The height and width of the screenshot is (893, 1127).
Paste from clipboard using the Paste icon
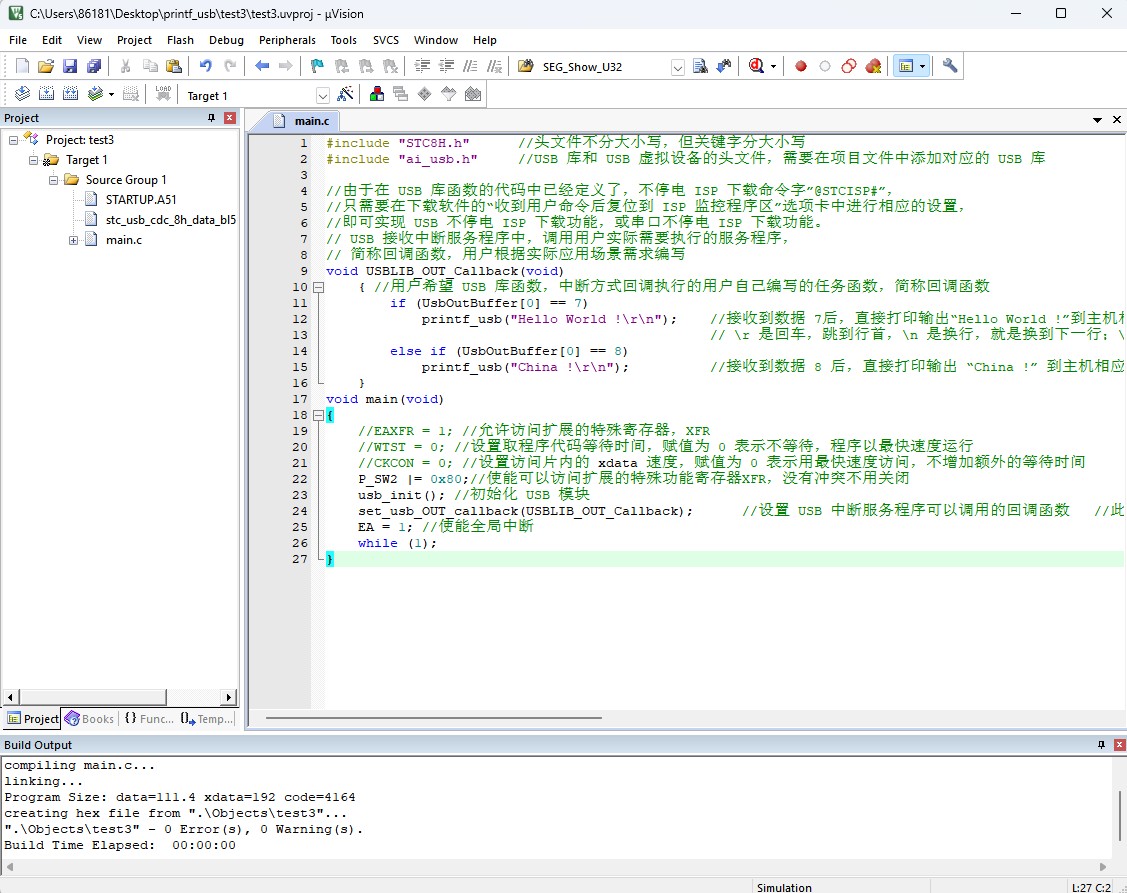[x=174, y=67]
